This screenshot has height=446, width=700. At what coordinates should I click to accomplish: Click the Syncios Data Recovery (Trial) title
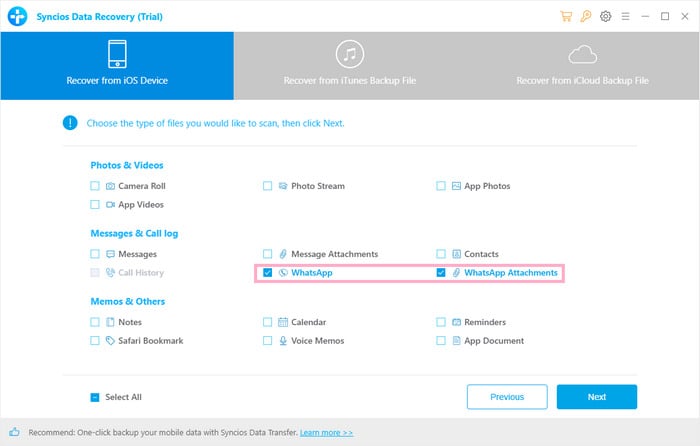pyautogui.click(x=100, y=17)
